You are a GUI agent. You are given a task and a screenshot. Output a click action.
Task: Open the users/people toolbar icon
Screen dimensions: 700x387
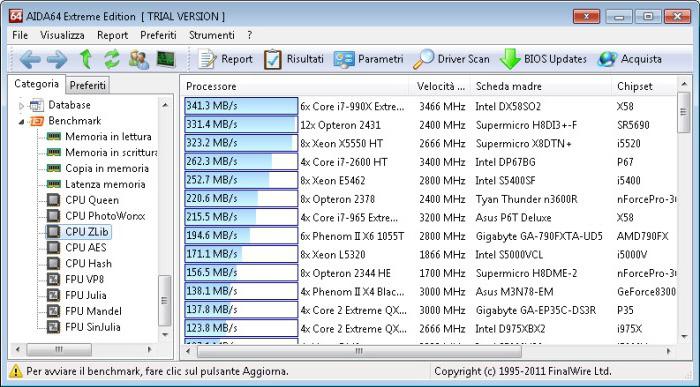(x=139, y=59)
